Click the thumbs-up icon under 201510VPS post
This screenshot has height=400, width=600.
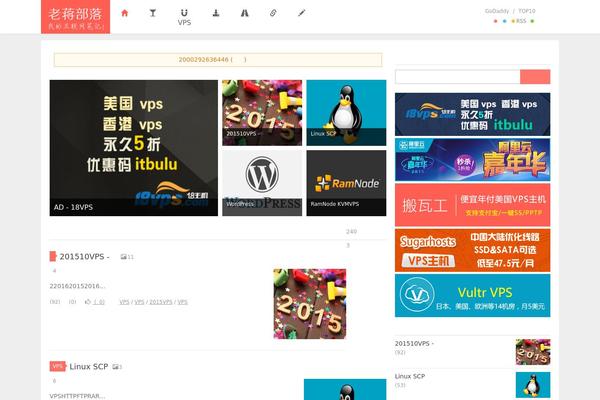pos(88,302)
